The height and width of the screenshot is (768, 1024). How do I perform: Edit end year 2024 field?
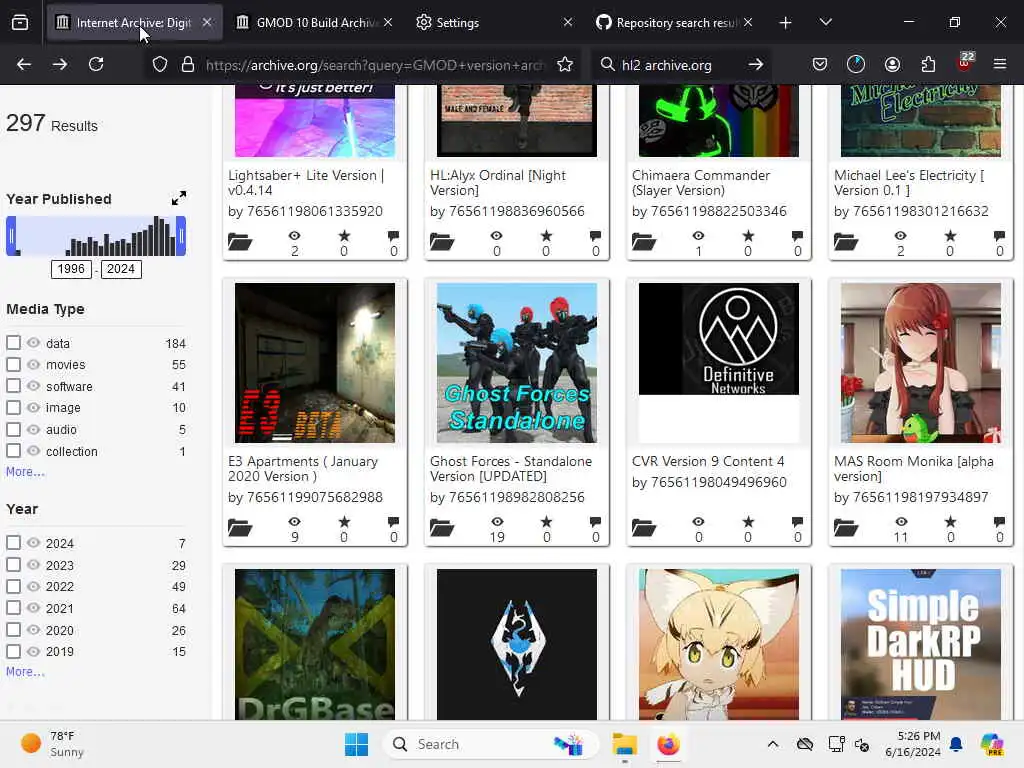tap(121, 269)
